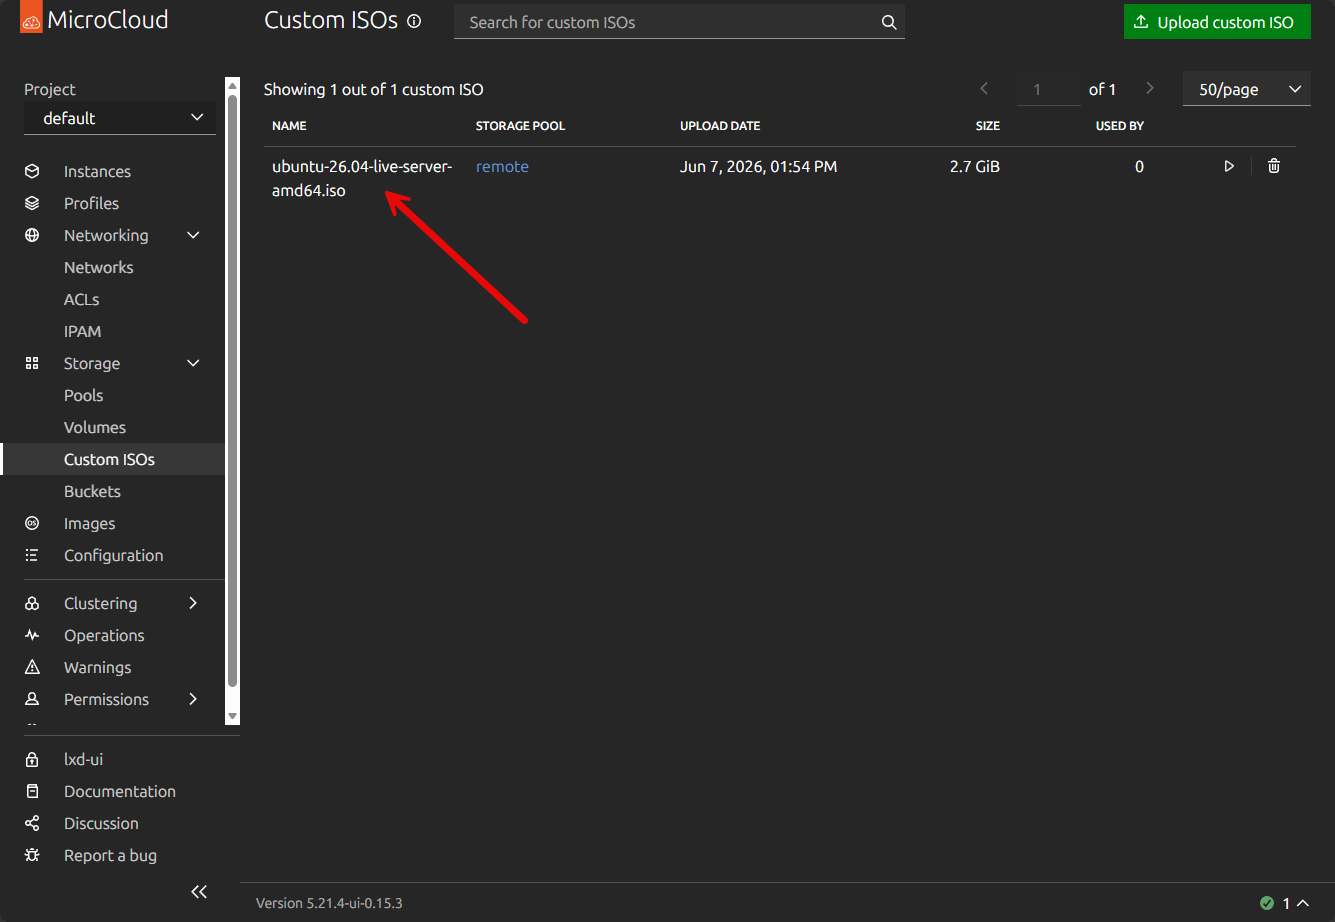Click the lxd-ui lock icon
The height and width of the screenshot is (922, 1335).
click(x=32, y=759)
